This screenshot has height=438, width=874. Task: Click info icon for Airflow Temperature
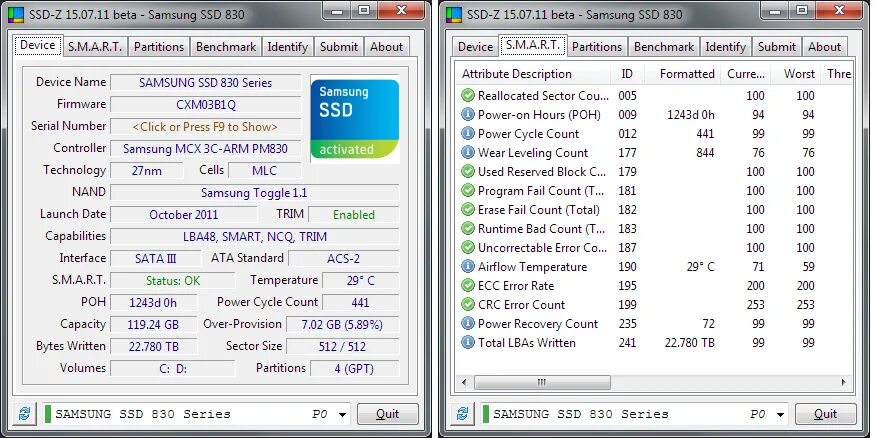pos(468,266)
